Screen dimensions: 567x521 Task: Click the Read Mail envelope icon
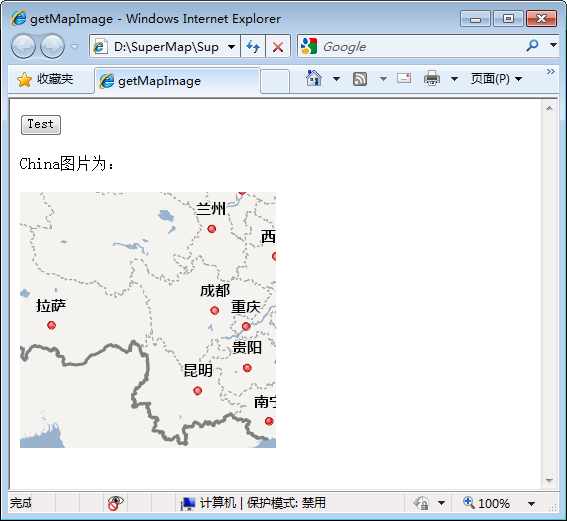(404, 78)
